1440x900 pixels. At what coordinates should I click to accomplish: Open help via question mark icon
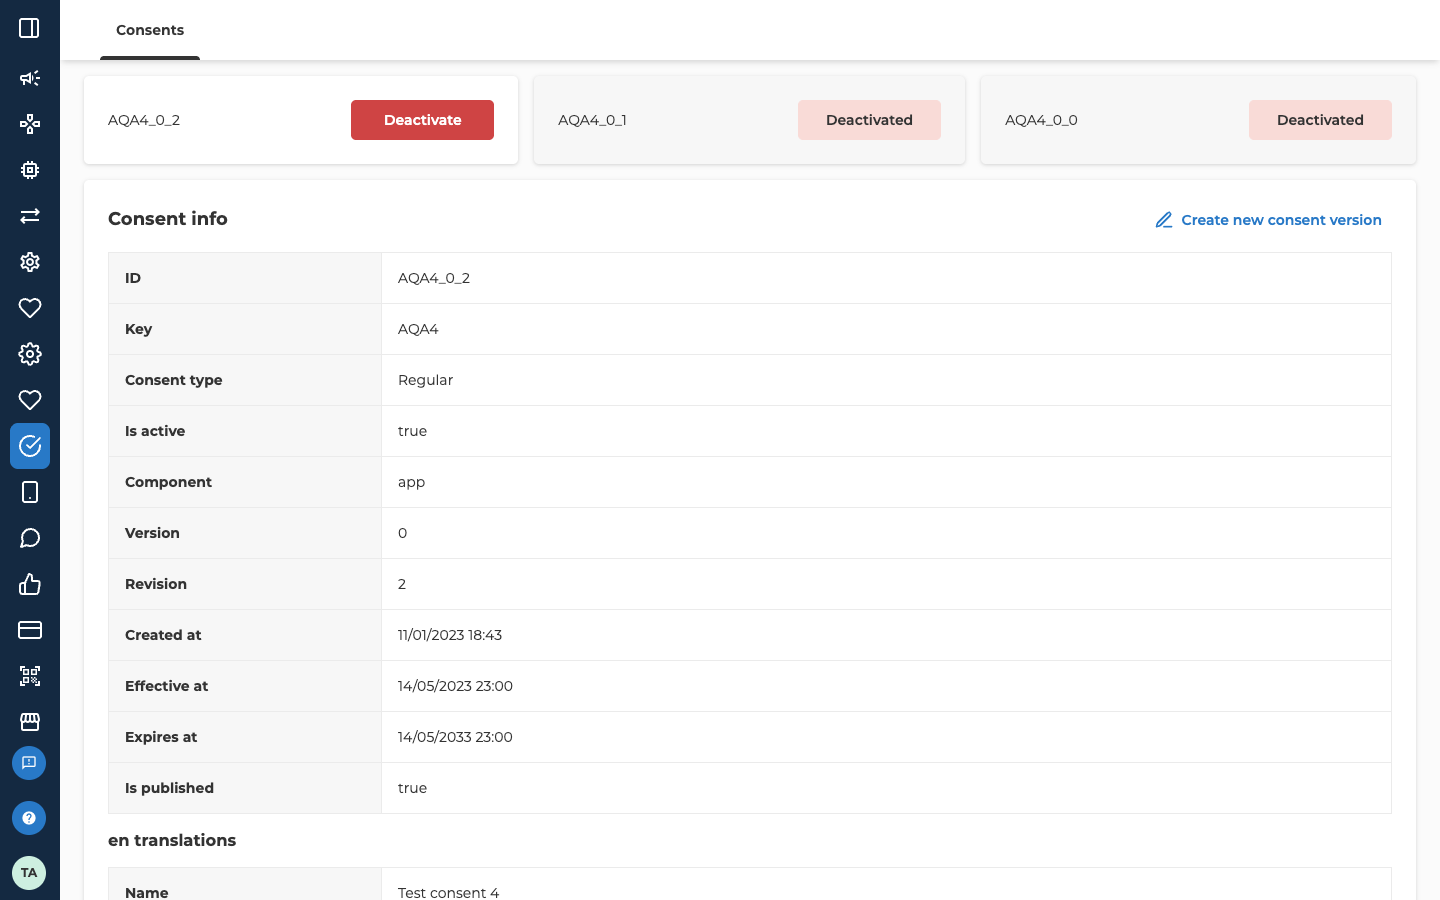[29, 818]
